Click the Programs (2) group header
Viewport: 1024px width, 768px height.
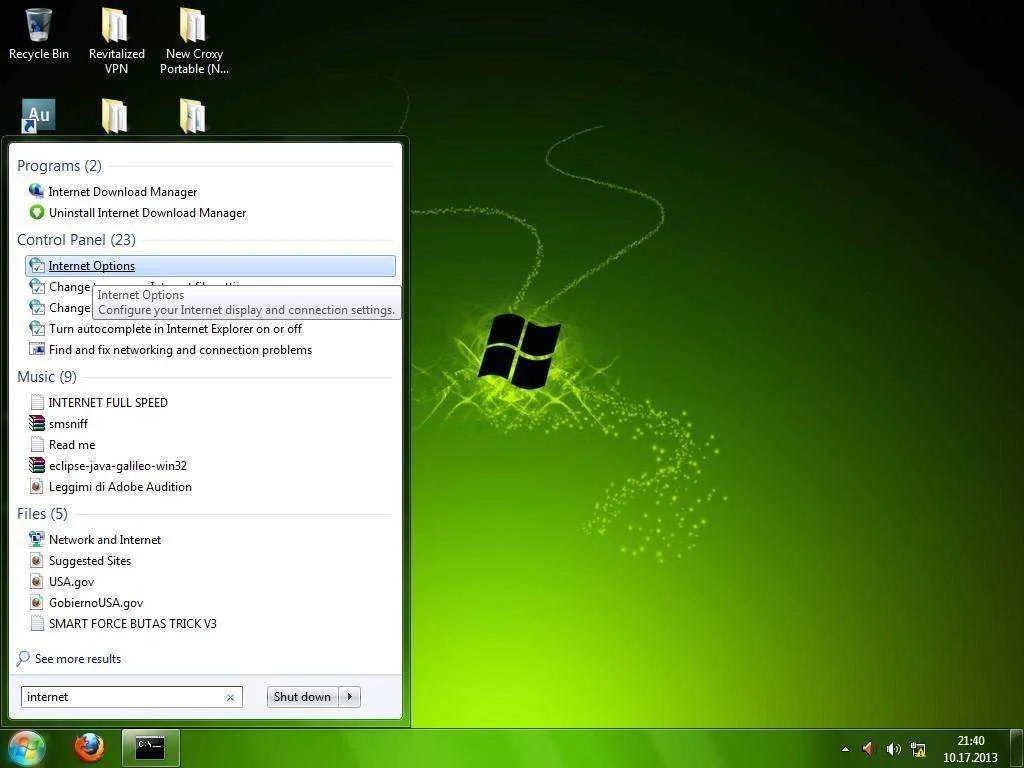[x=59, y=166]
